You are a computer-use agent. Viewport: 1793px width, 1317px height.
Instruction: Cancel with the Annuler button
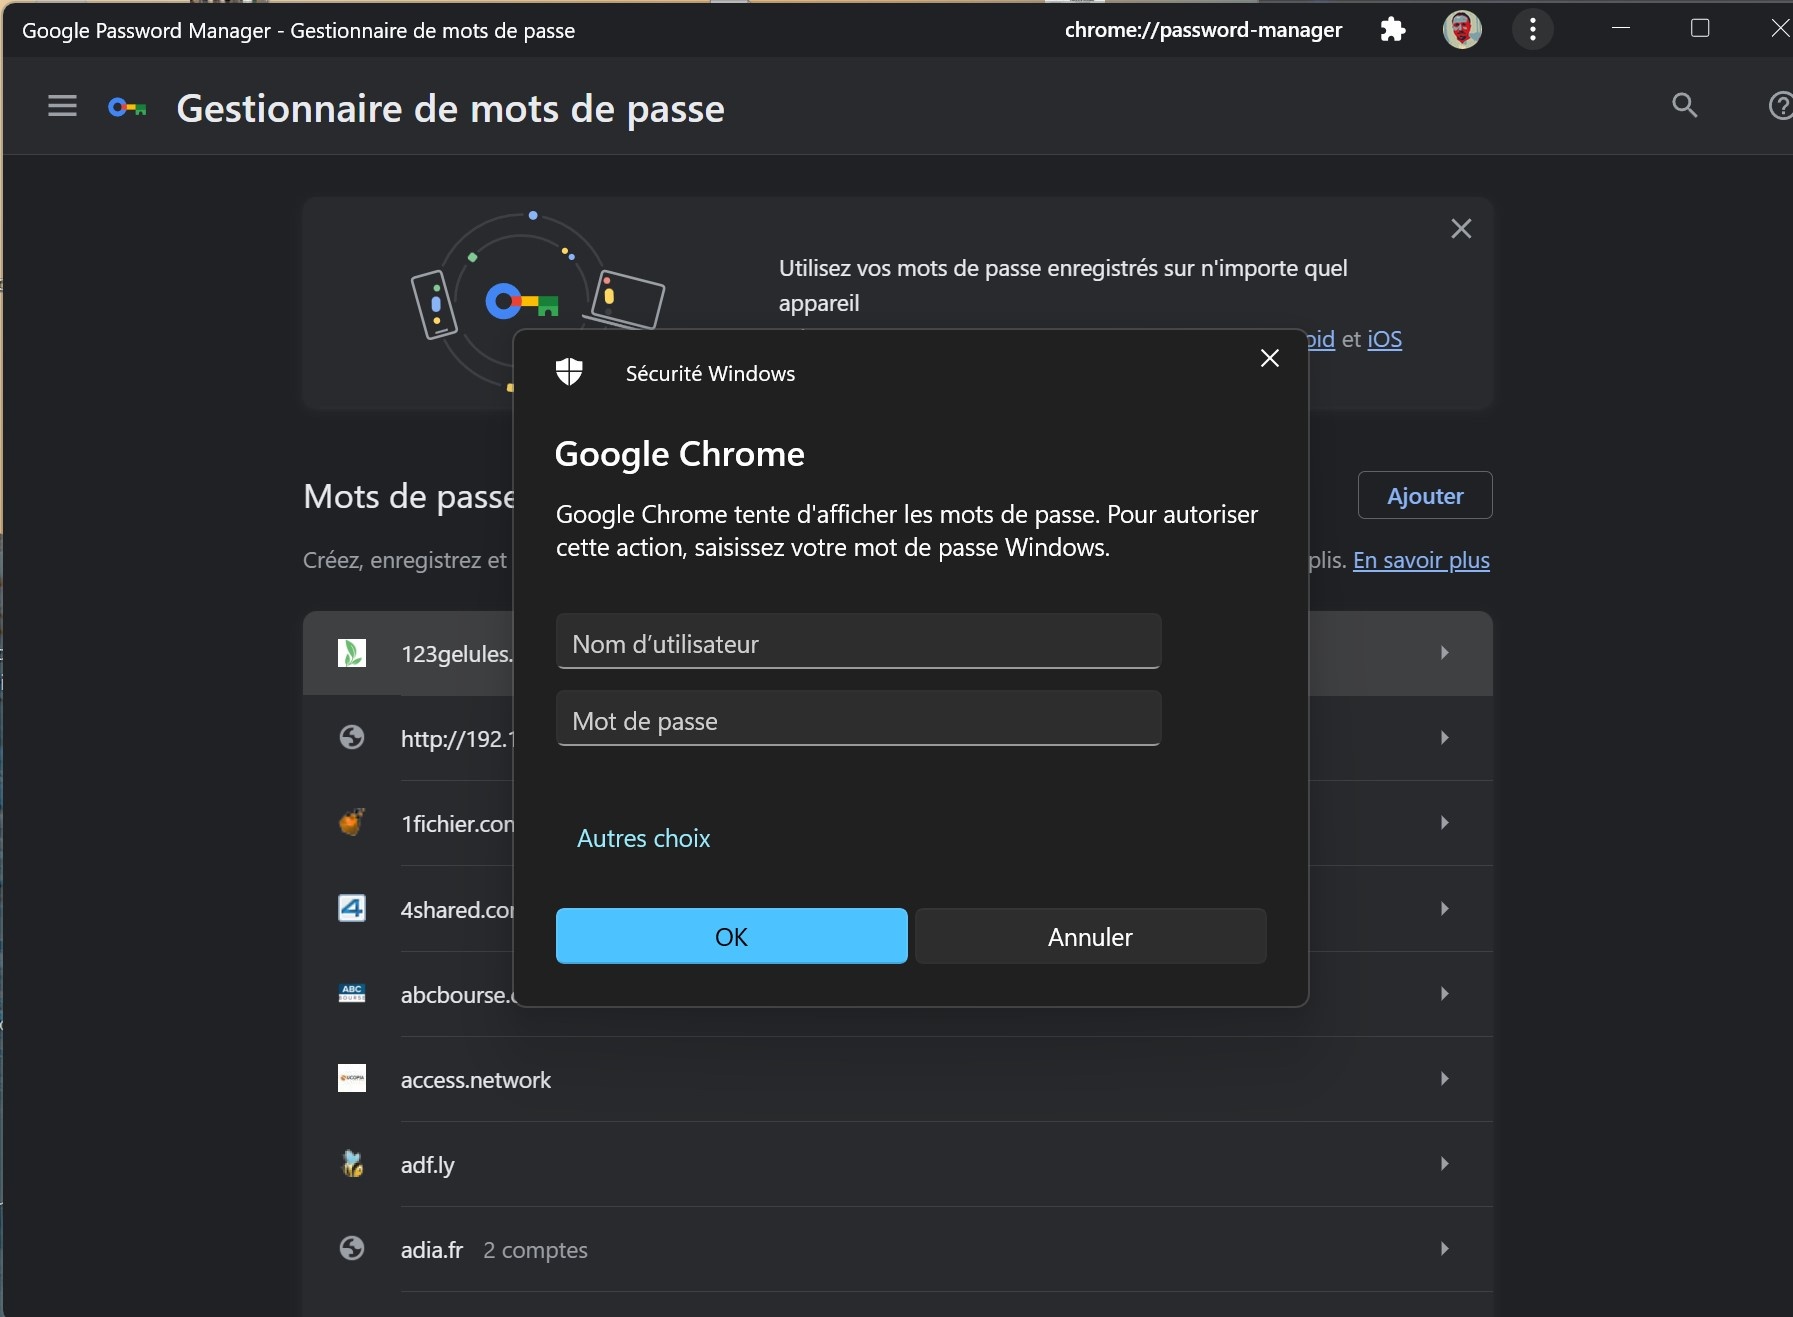[1091, 936]
